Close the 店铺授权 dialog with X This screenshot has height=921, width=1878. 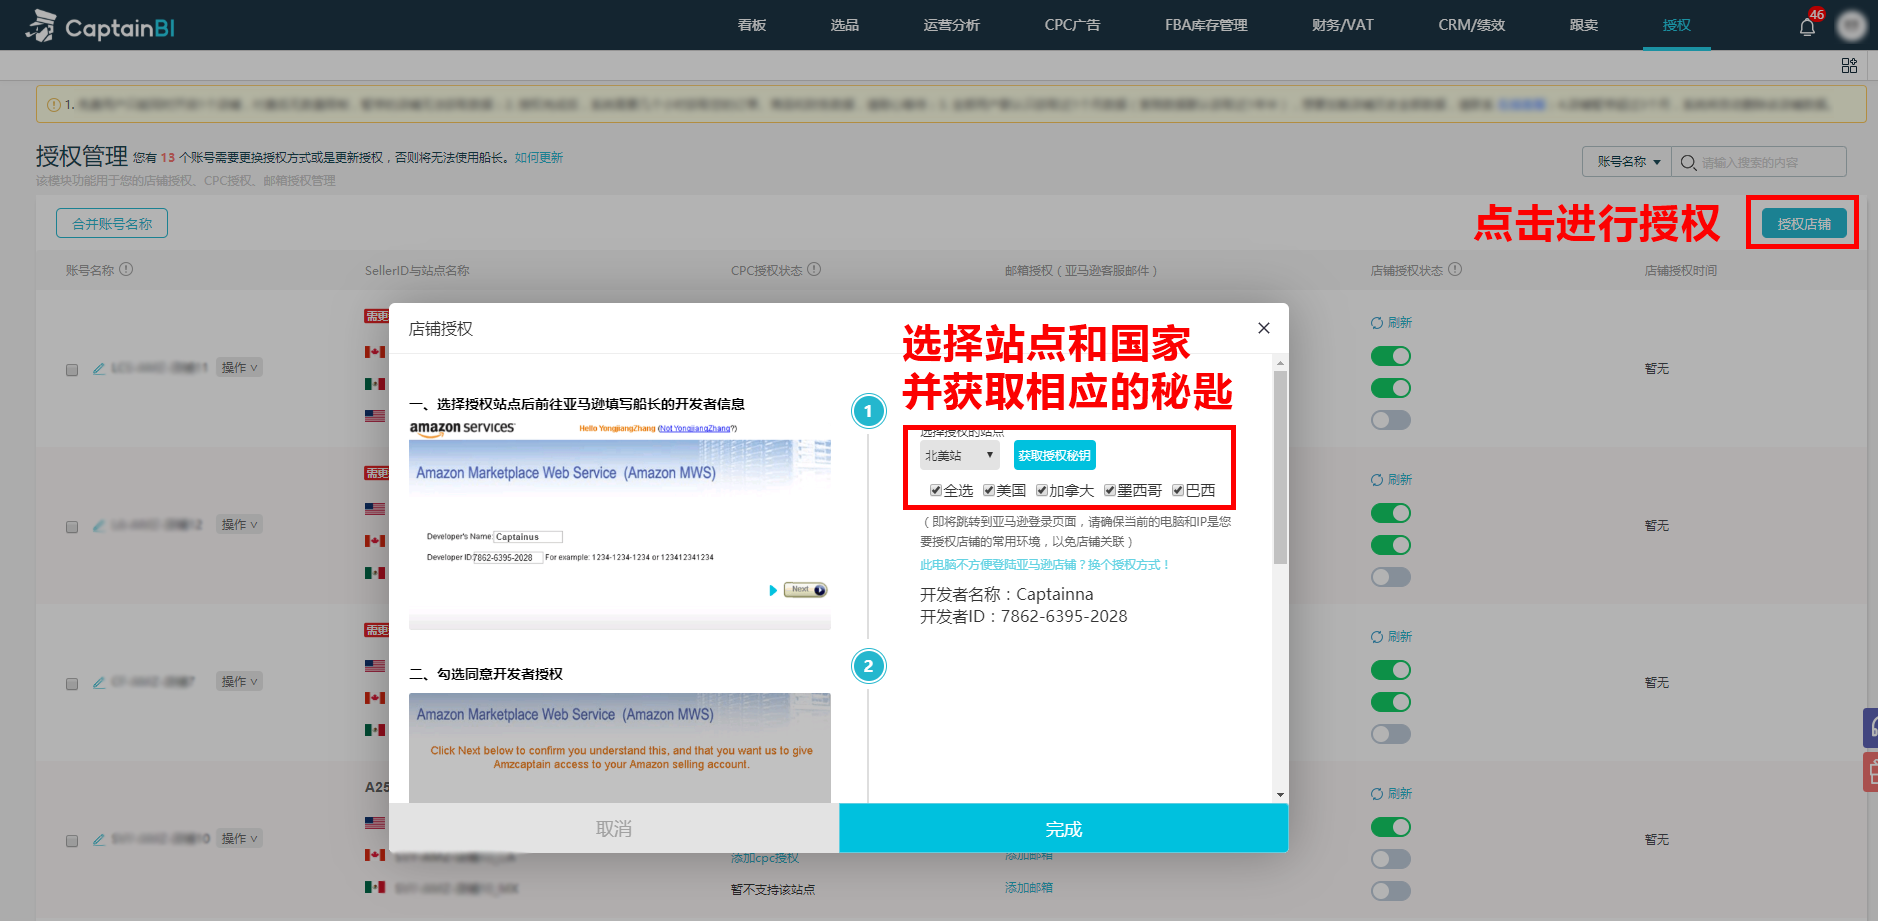pyautogui.click(x=1264, y=328)
